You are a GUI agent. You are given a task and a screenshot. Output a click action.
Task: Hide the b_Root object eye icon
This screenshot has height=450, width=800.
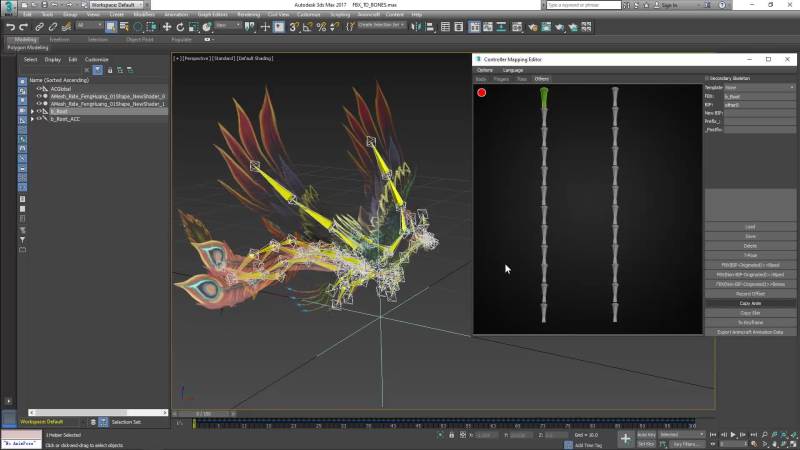pyautogui.click(x=39, y=111)
